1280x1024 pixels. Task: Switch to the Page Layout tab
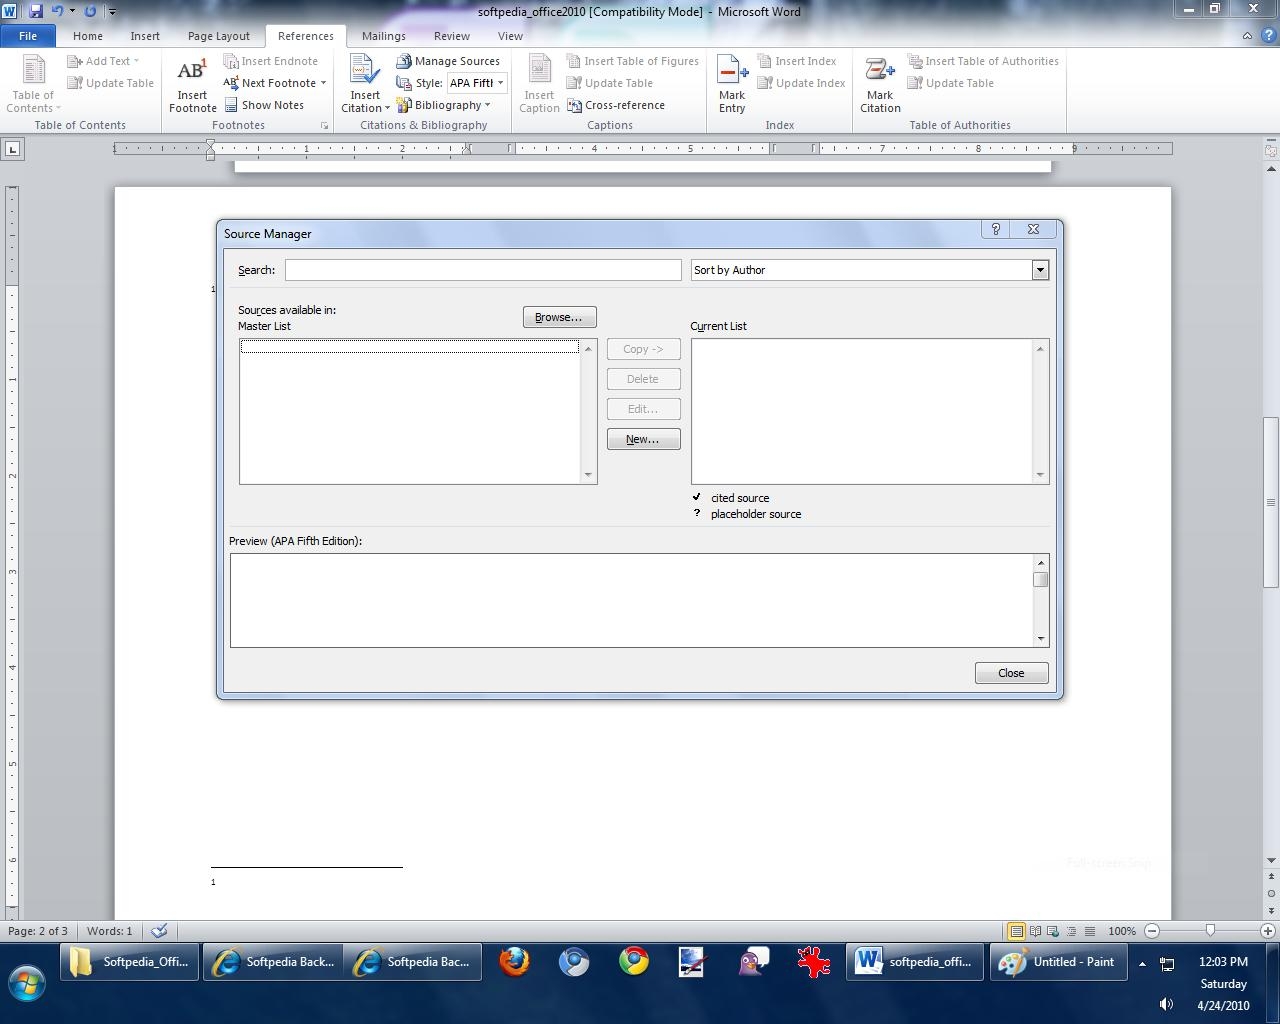[218, 36]
